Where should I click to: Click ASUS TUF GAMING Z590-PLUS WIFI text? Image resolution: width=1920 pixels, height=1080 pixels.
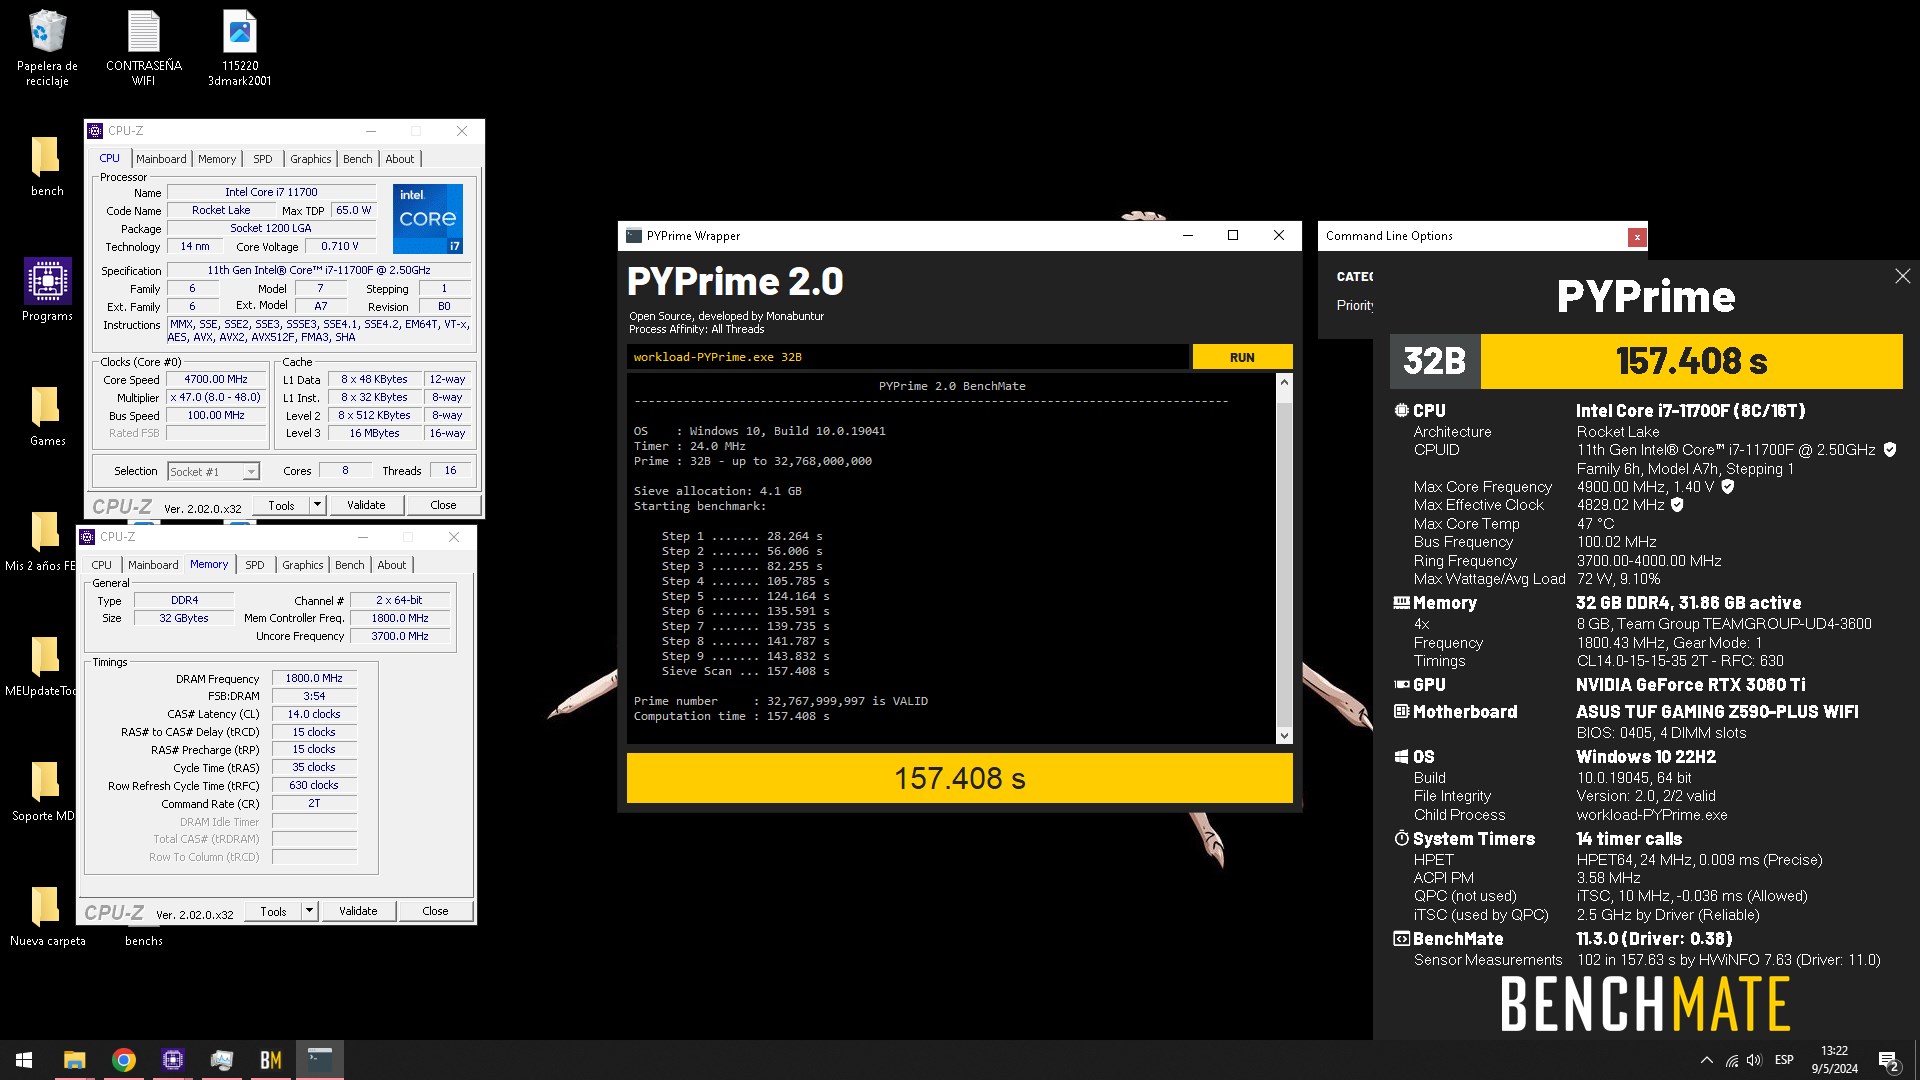(1717, 712)
